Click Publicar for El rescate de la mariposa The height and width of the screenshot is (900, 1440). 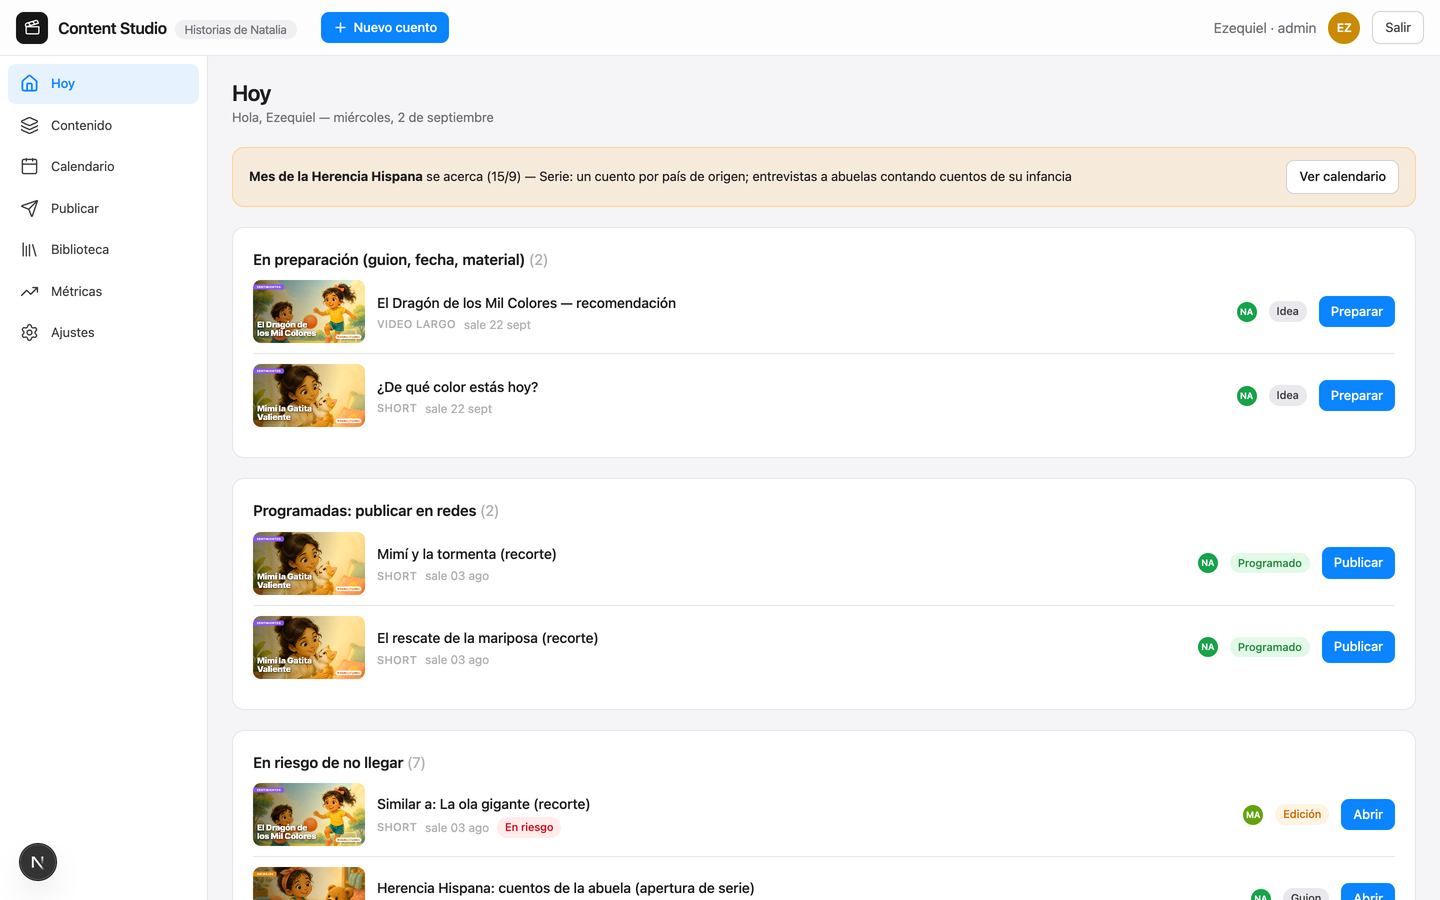(1358, 647)
